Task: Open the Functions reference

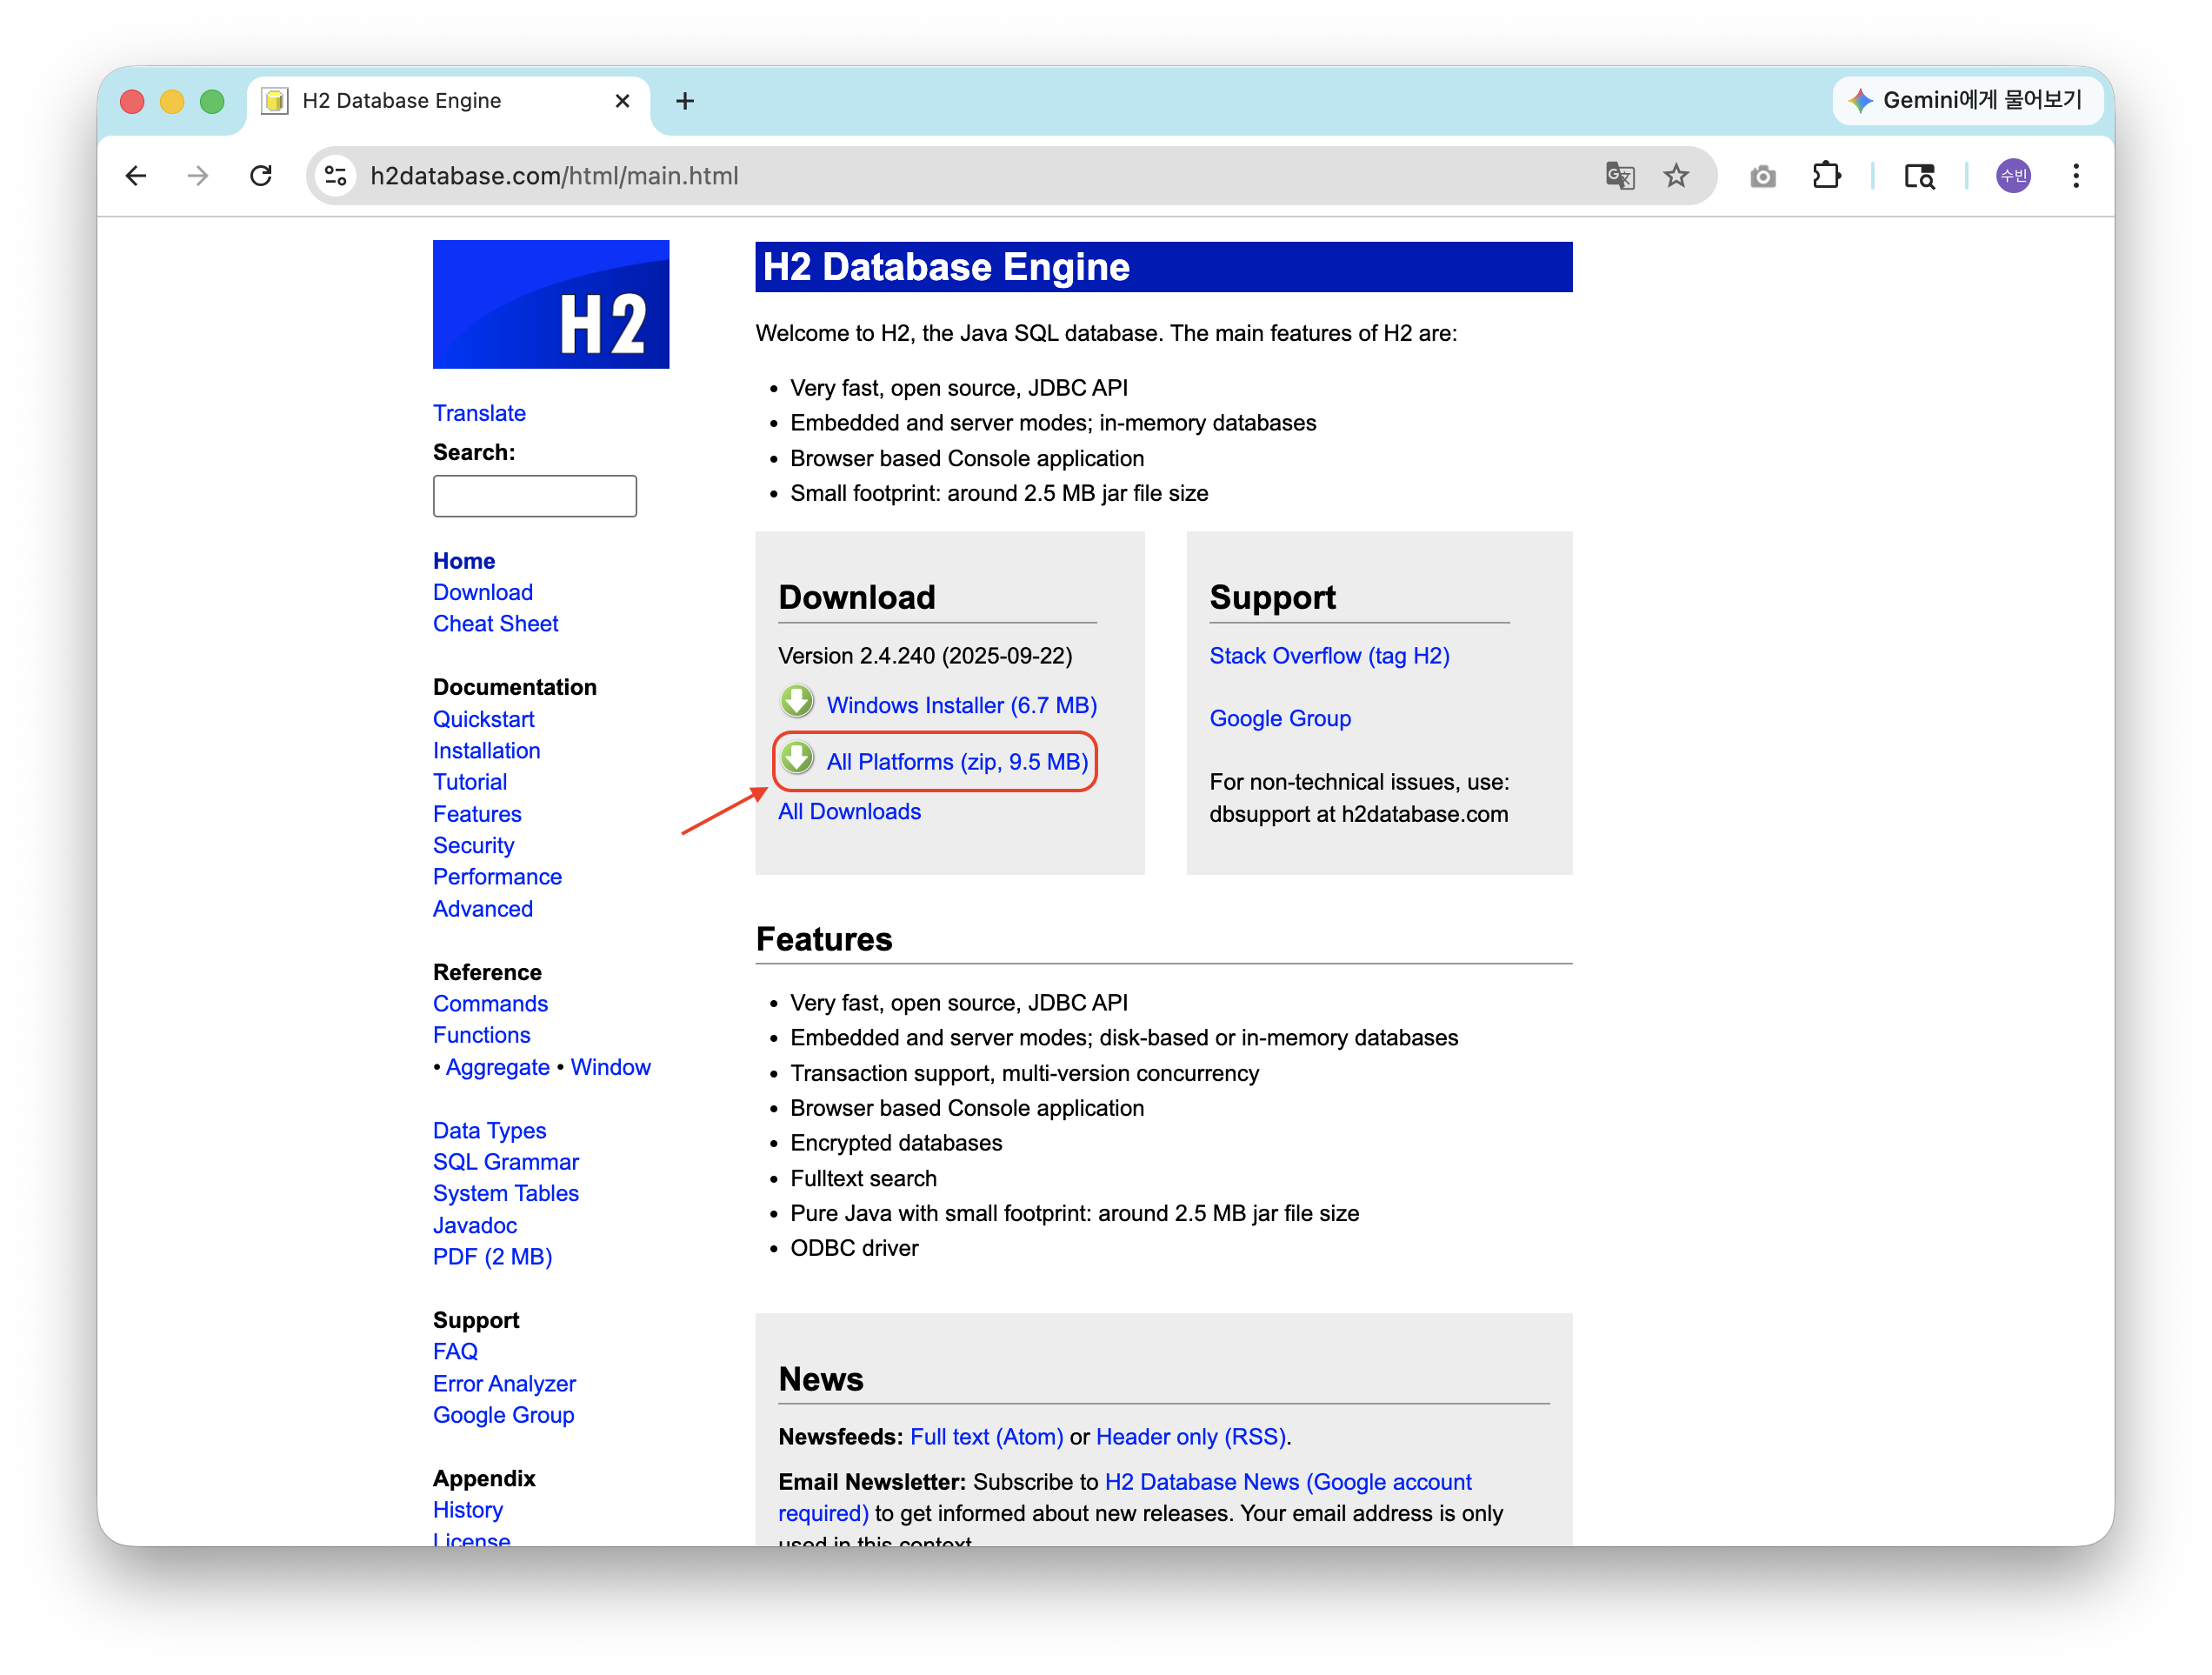Action: coord(482,1035)
